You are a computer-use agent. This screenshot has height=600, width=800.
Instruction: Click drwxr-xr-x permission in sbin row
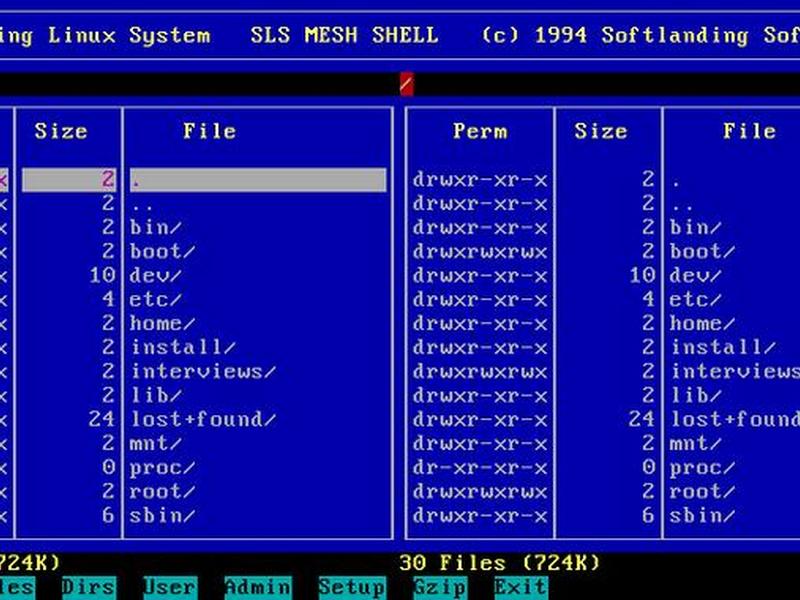click(x=480, y=515)
